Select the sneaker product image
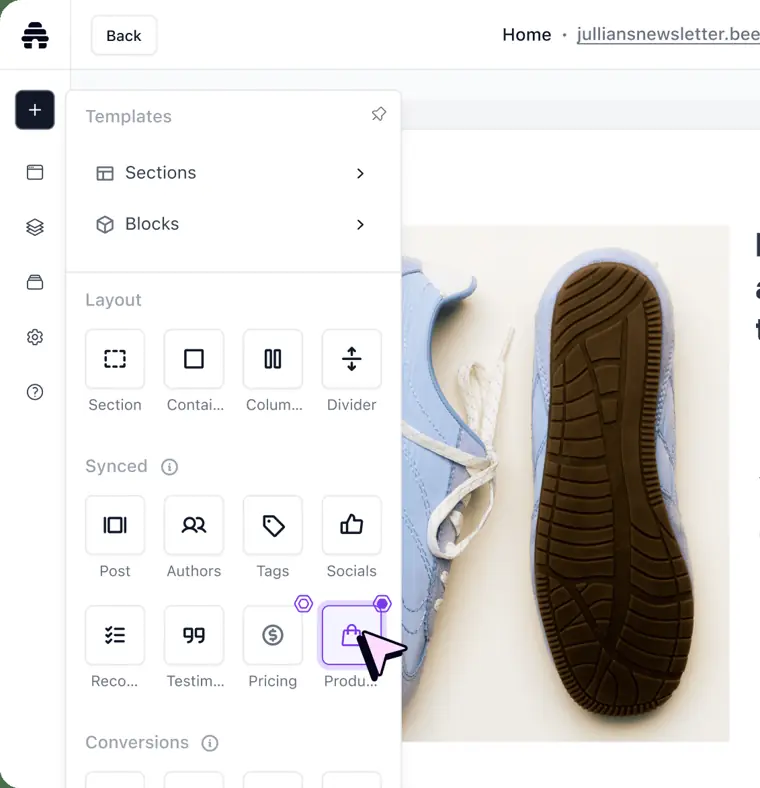 point(565,483)
